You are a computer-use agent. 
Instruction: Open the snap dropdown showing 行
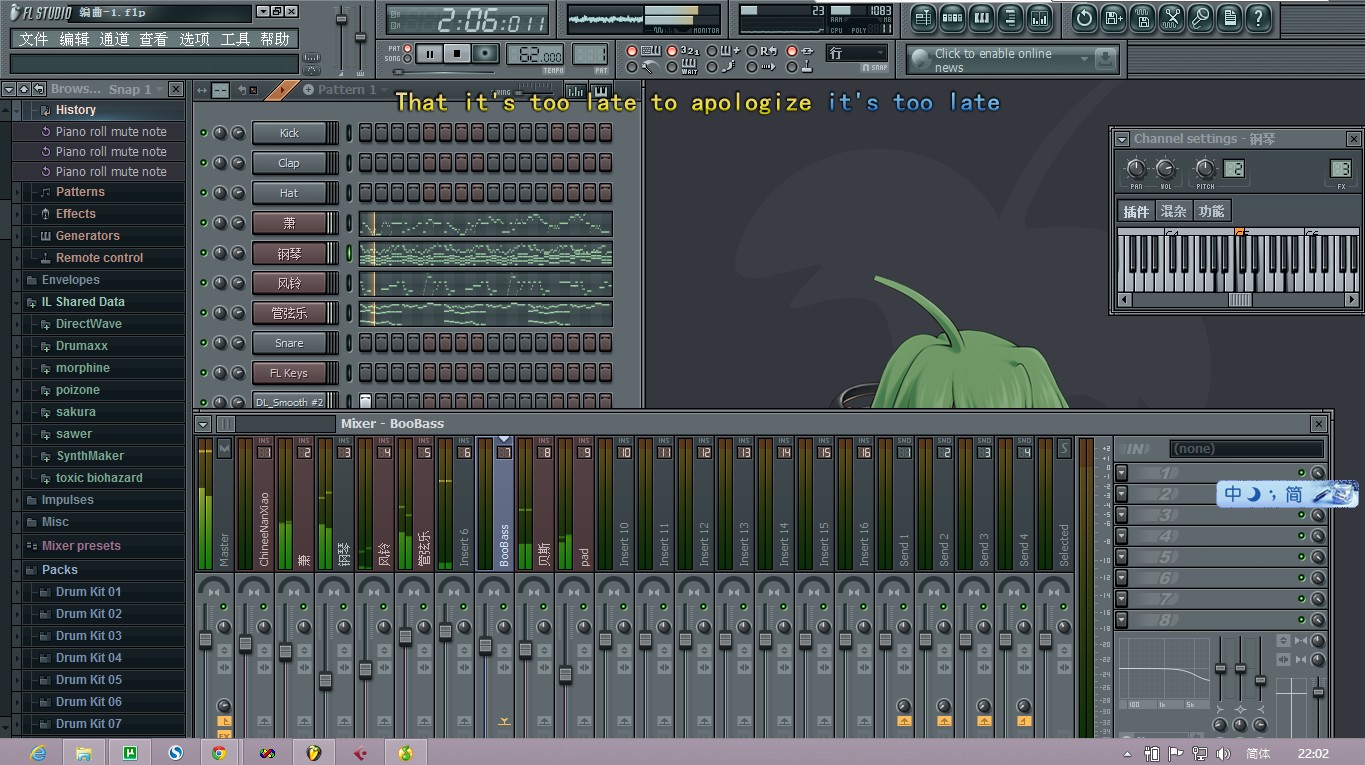(857, 53)
